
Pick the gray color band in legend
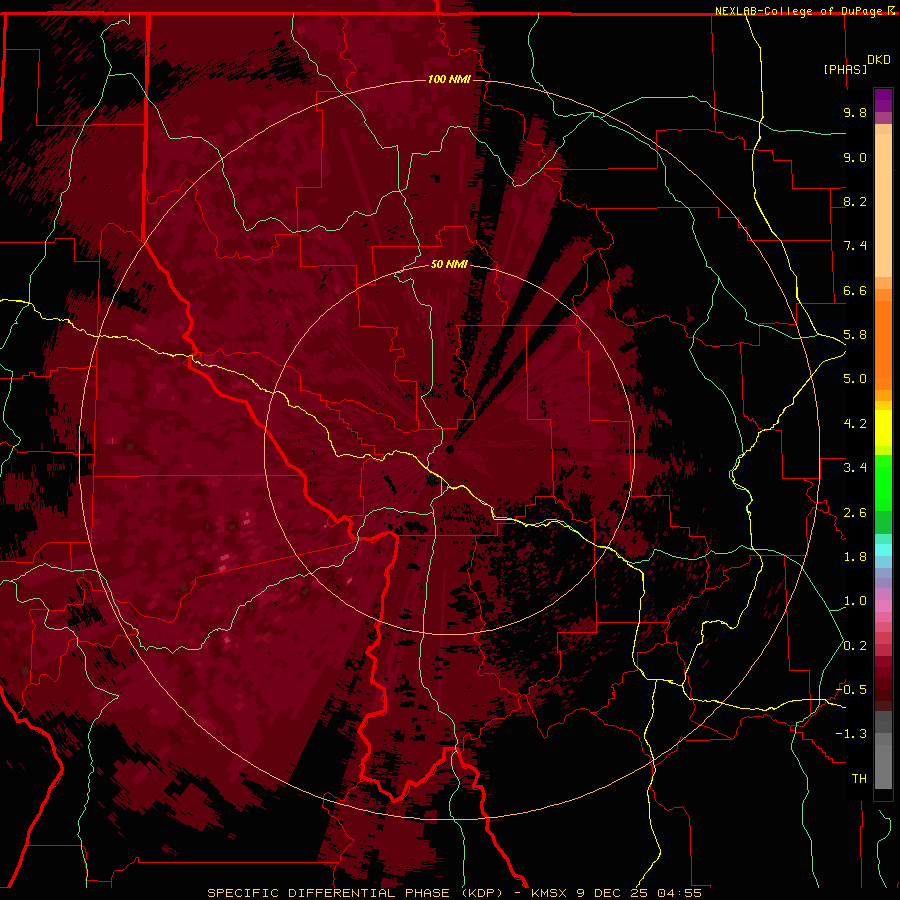coord(883,751)
